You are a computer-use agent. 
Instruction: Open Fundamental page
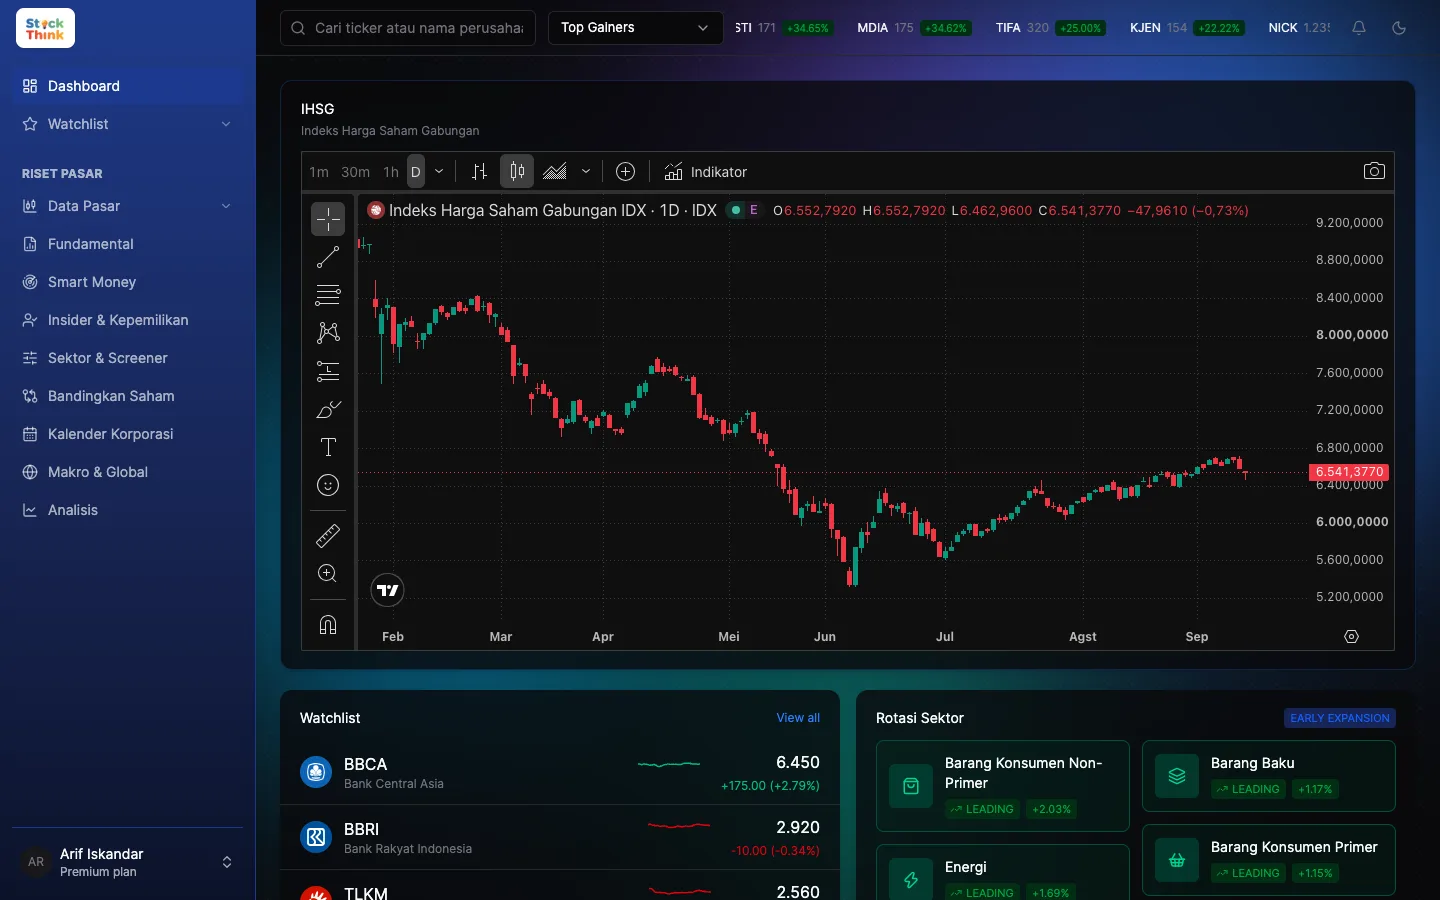click(x=128, y=244)
